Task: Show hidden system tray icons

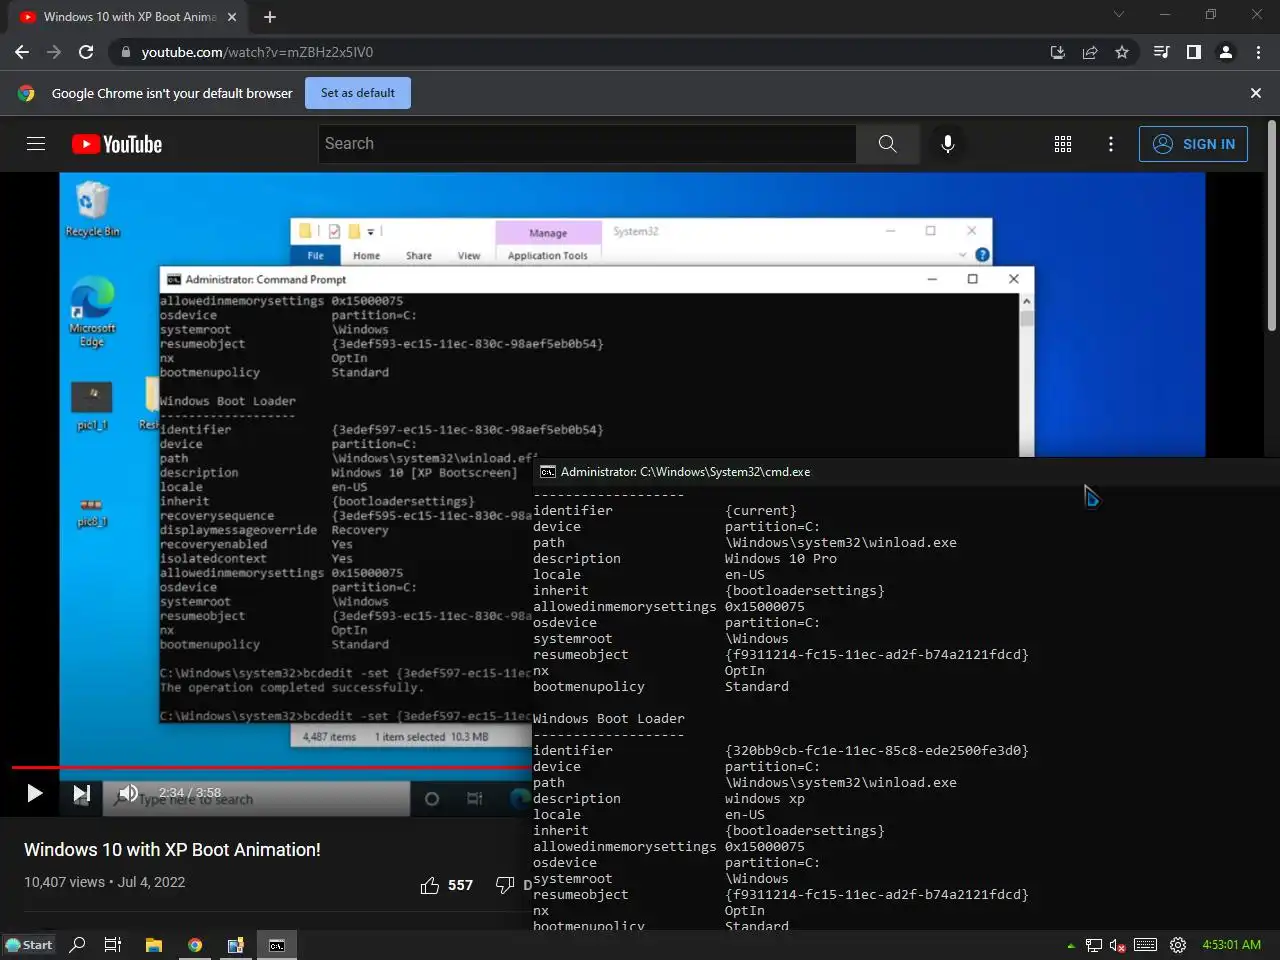Action: tap(1071, 945)
